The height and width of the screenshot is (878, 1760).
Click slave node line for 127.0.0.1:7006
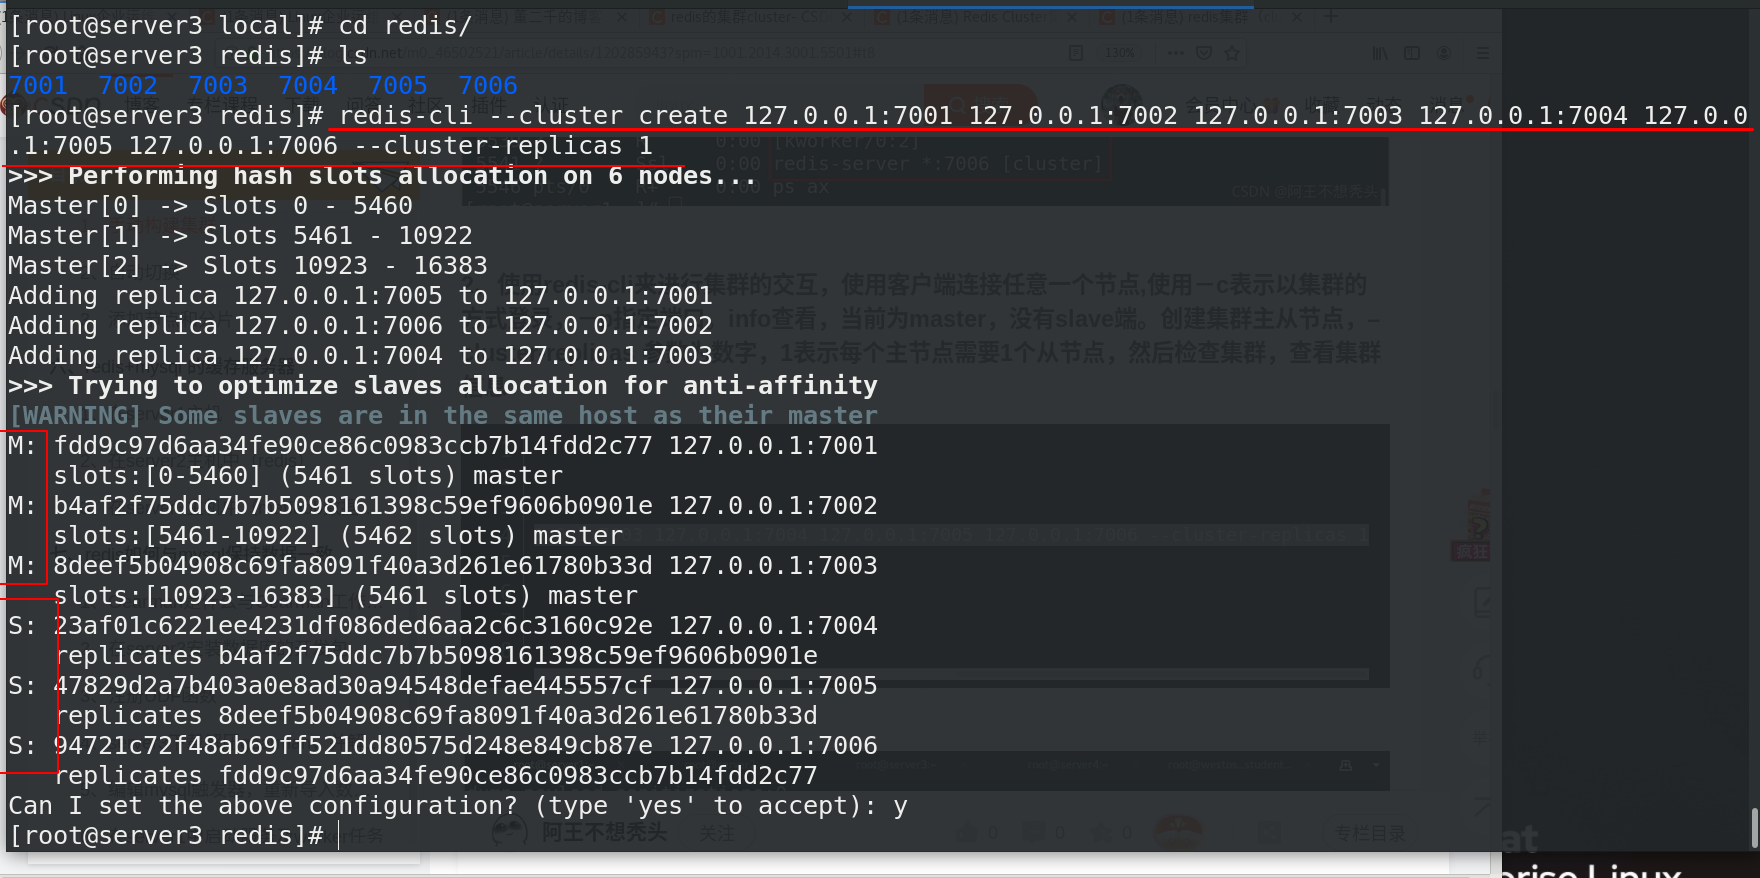click(x=443, y=746)
